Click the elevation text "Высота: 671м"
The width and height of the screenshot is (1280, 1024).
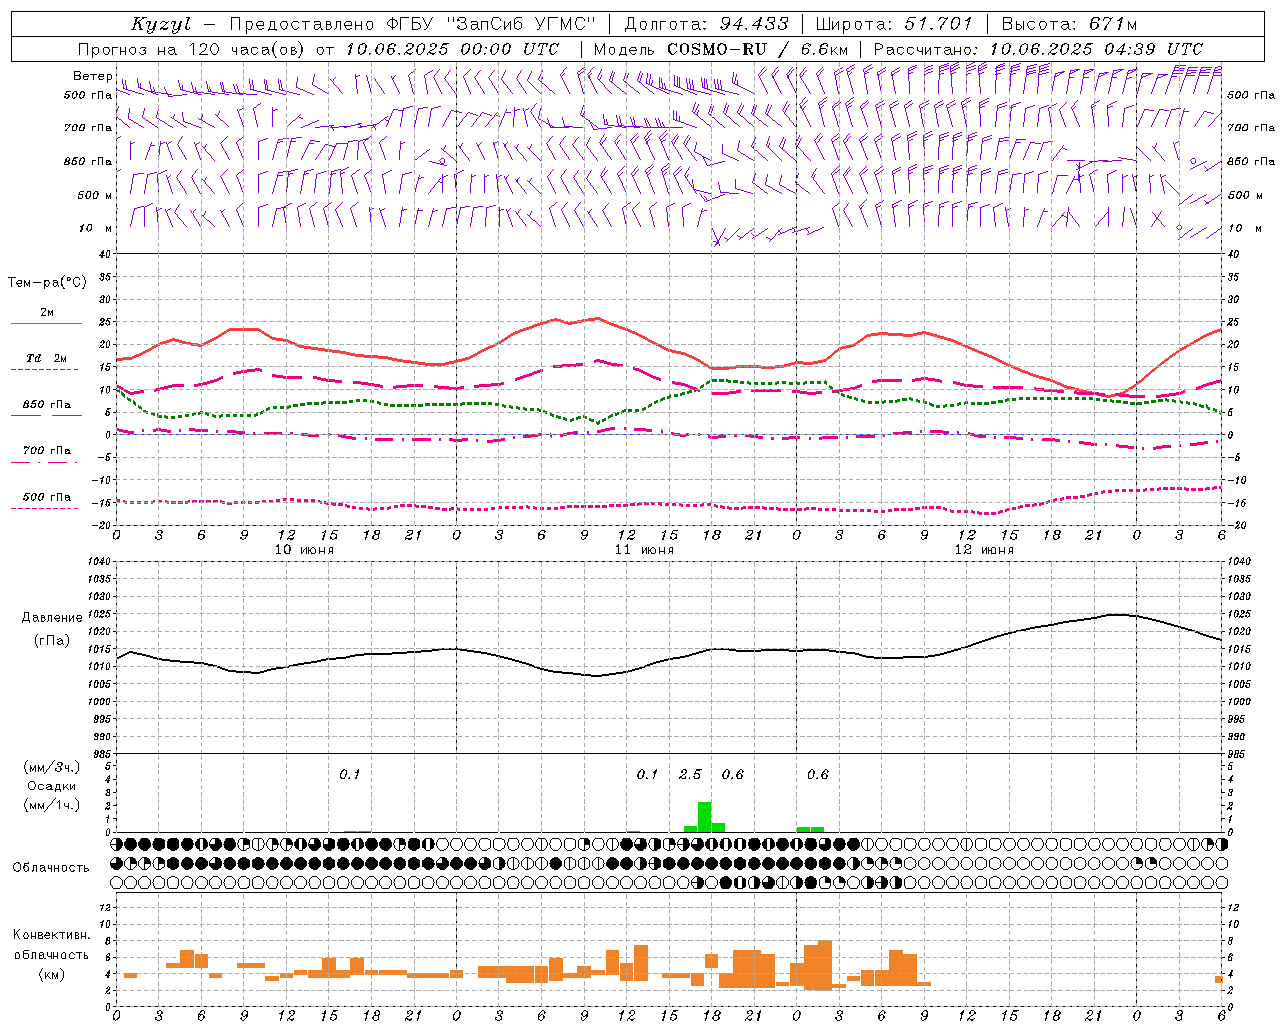click(1069, 24)
